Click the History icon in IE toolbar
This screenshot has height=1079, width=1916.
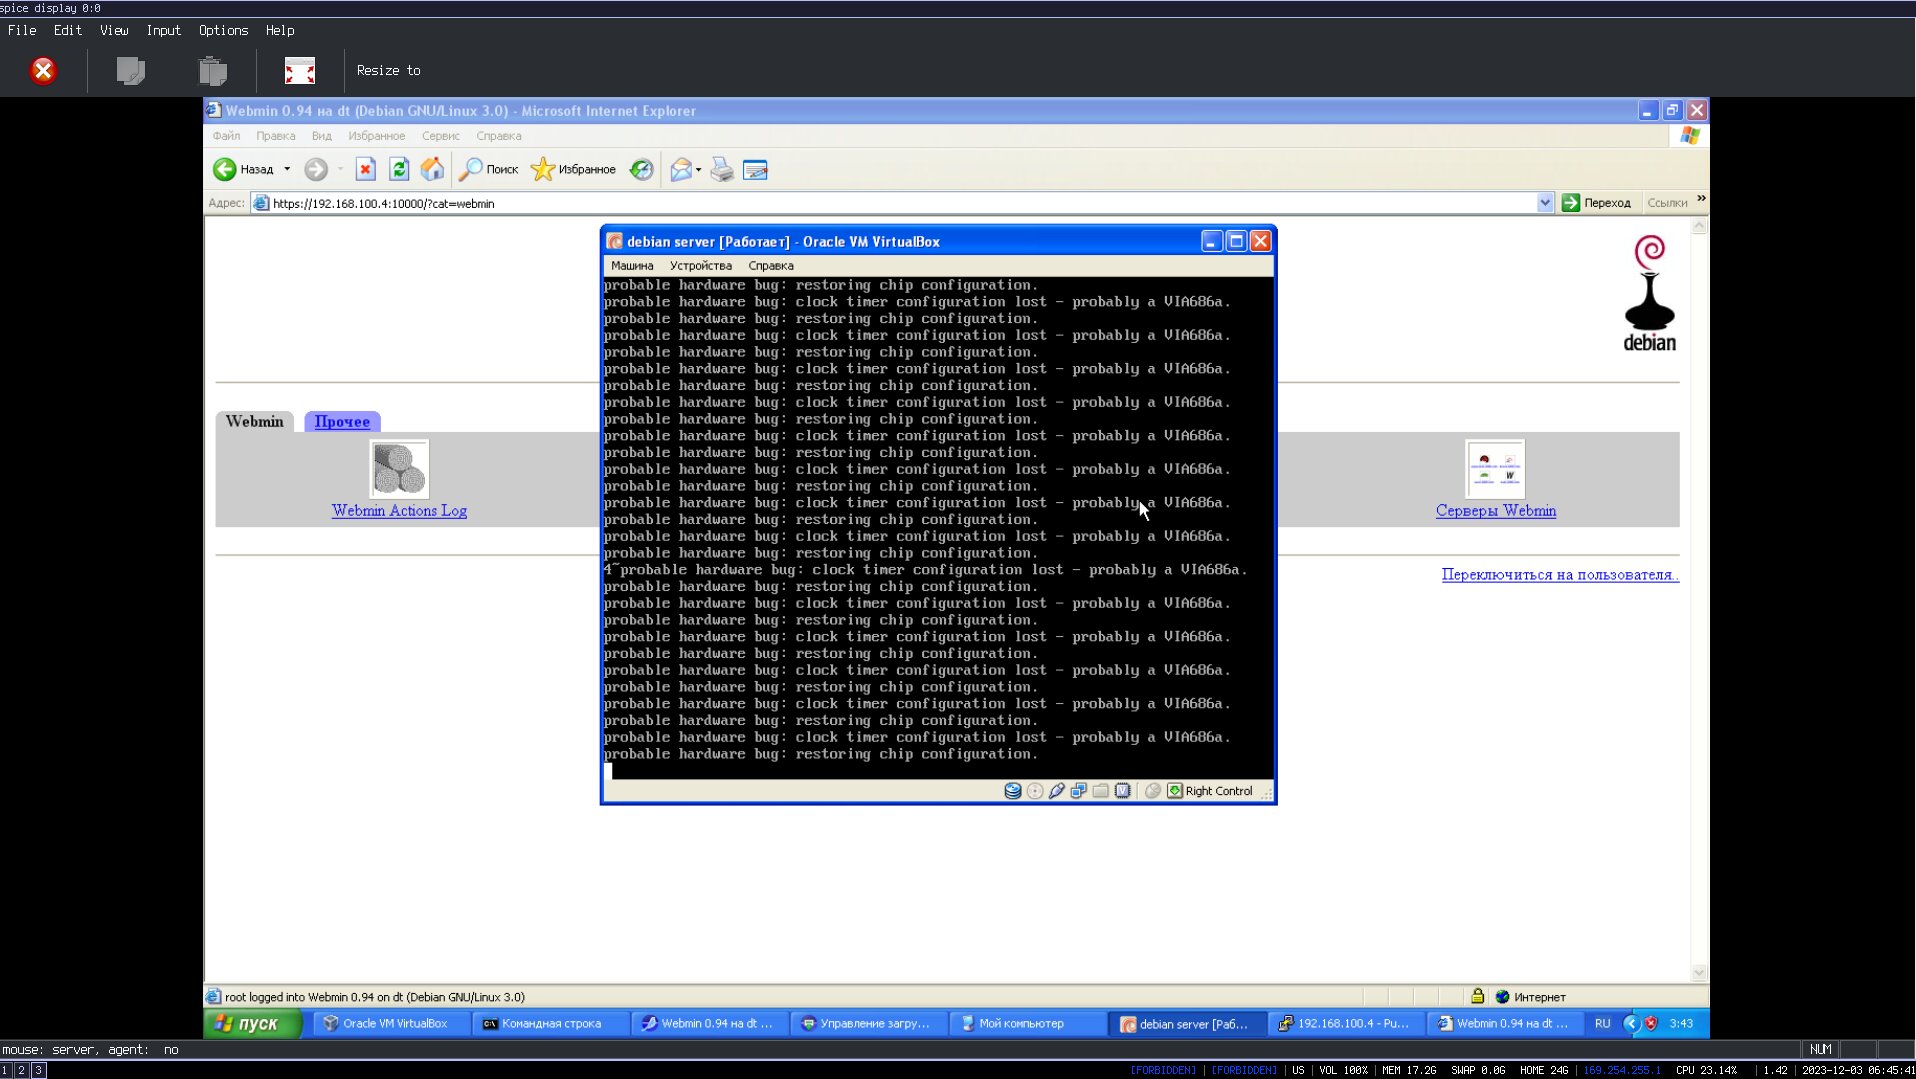point(641,169)
